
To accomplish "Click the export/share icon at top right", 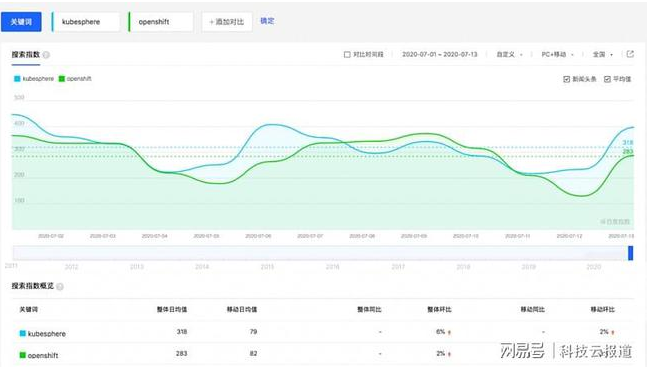I will (630, 54).
